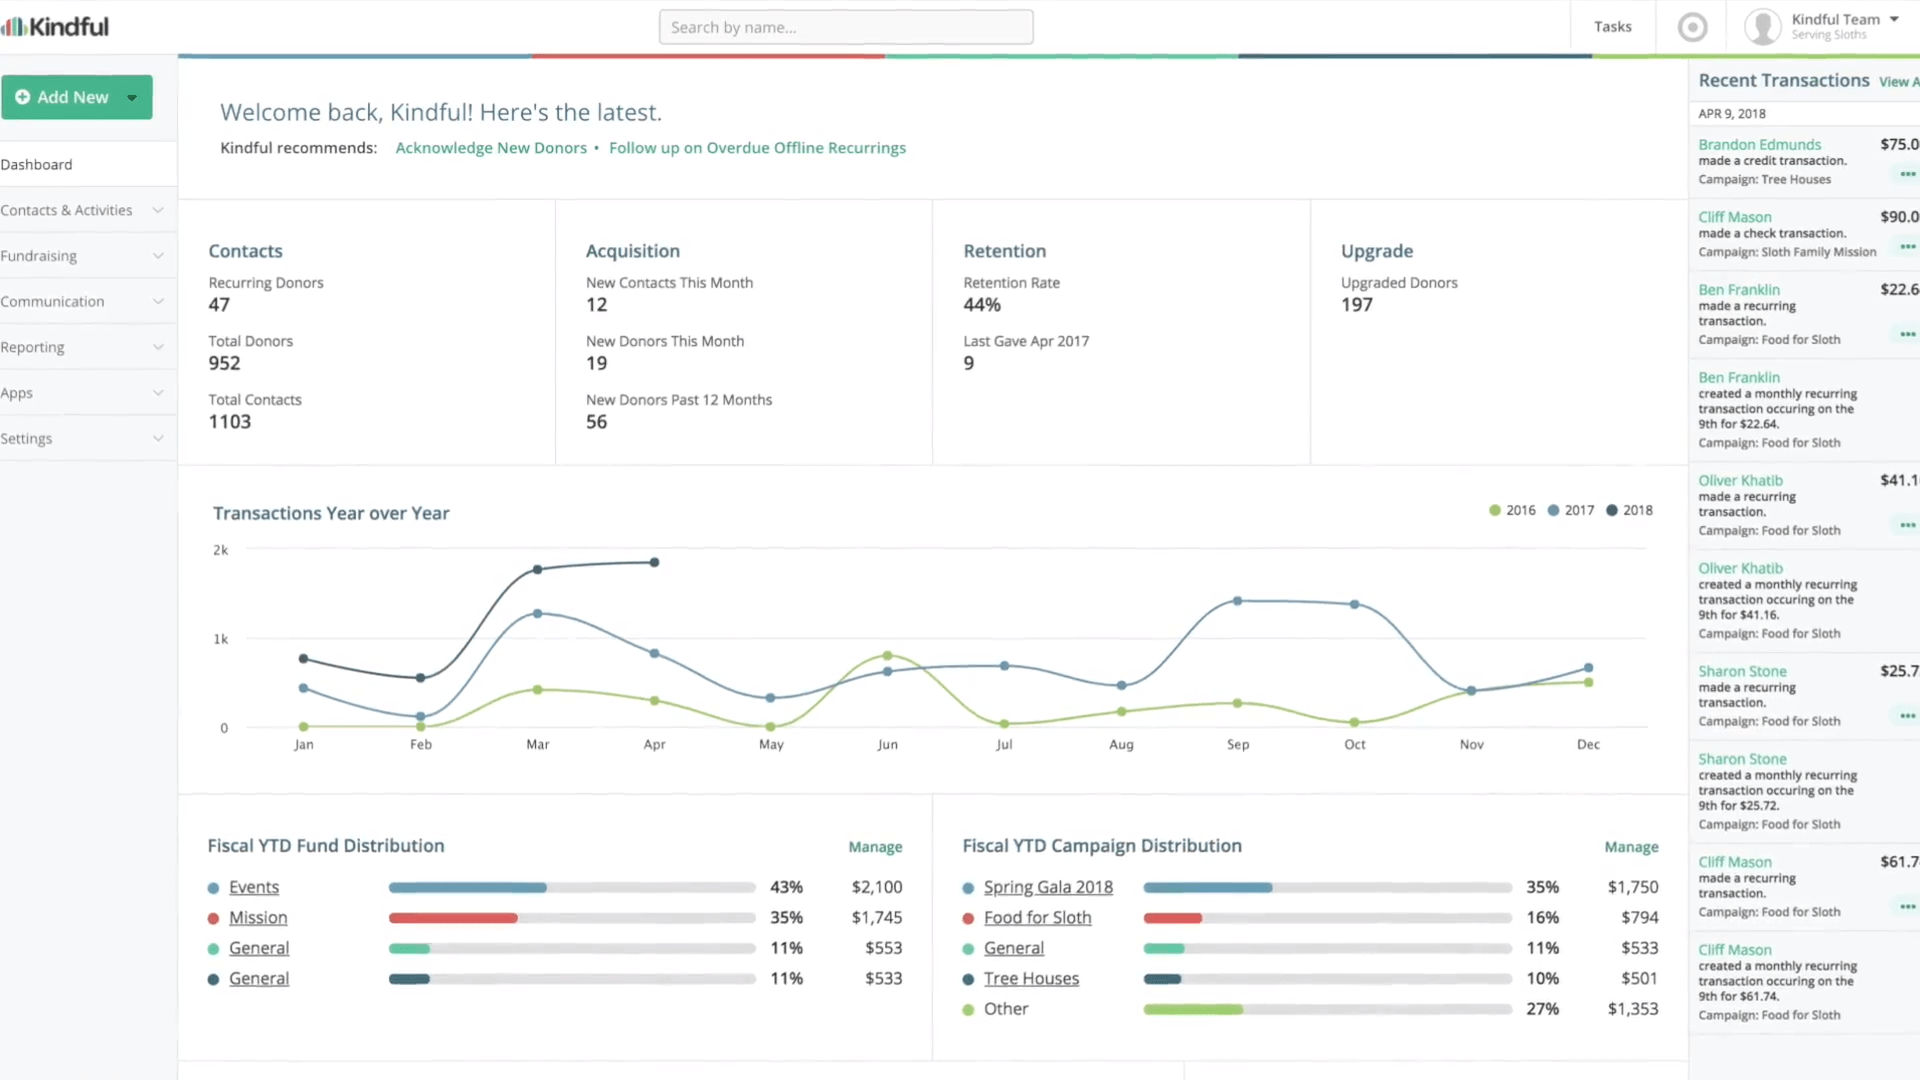Screen dimensions: 1920x1080
Task: Open ellipsis menu for Brandon Edmunds transaction
Action: click(1907, 175)
